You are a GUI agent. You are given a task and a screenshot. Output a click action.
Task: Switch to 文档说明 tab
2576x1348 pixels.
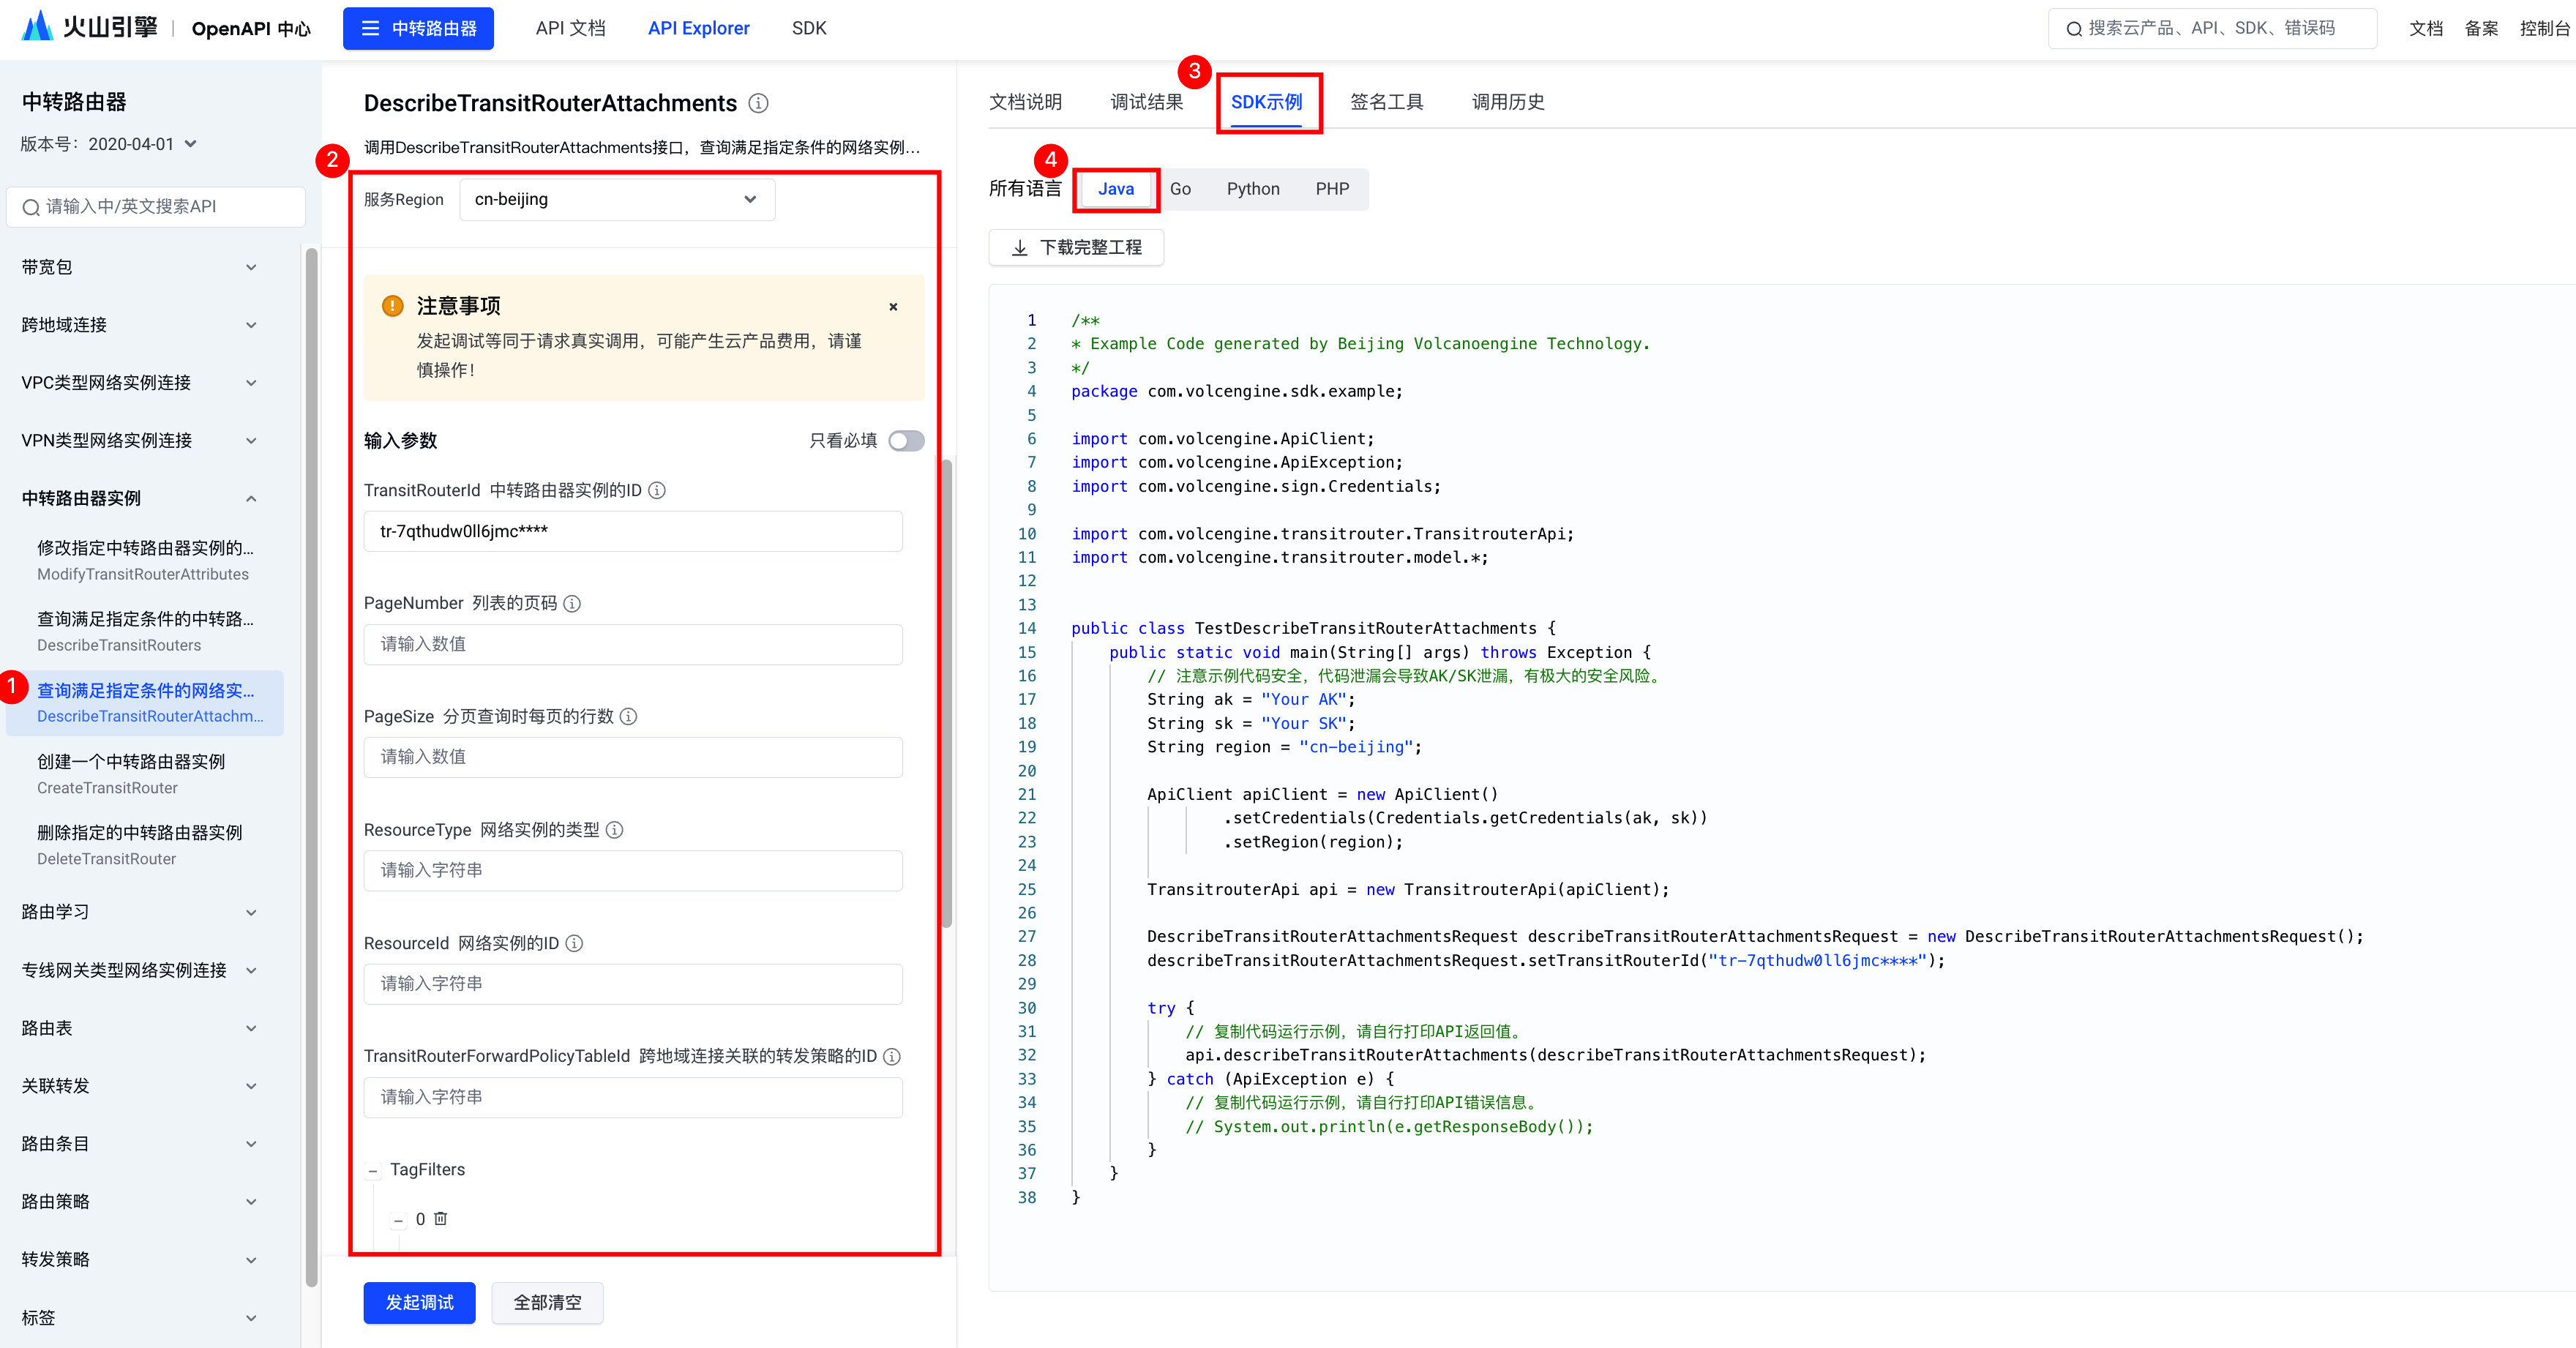1025,102
